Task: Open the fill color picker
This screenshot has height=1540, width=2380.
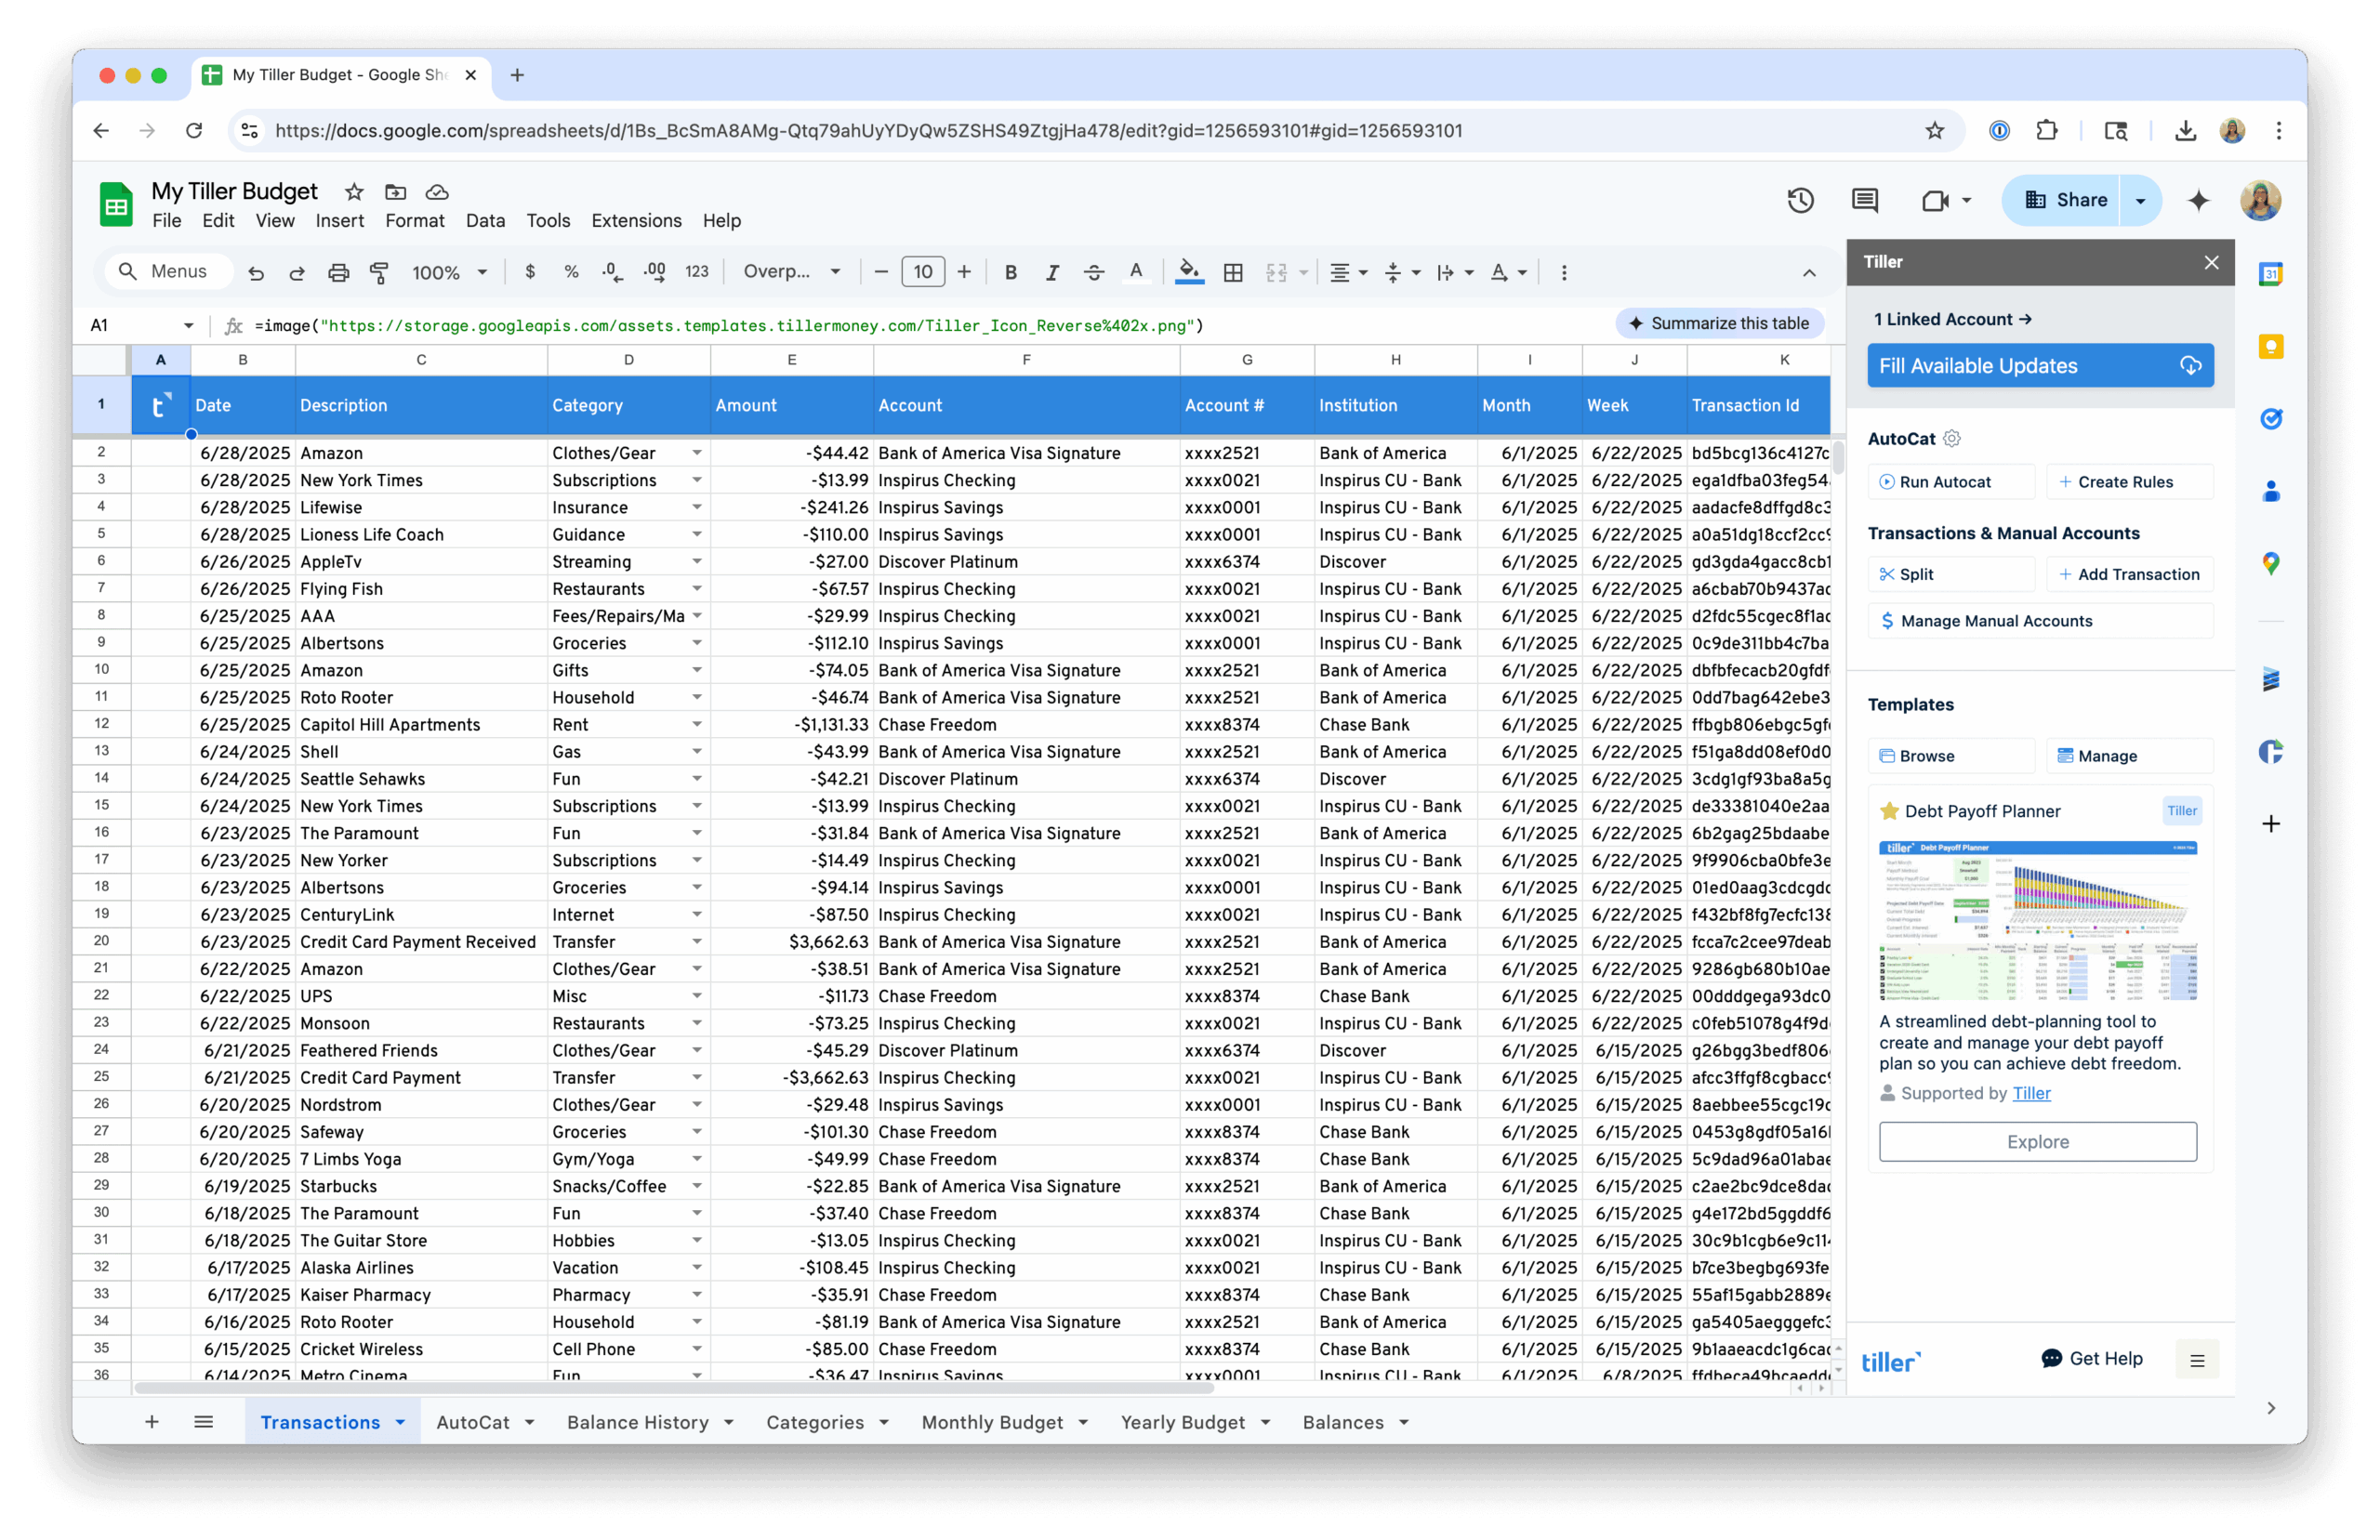Action: pyautogui.click(x=1189, y=271)
